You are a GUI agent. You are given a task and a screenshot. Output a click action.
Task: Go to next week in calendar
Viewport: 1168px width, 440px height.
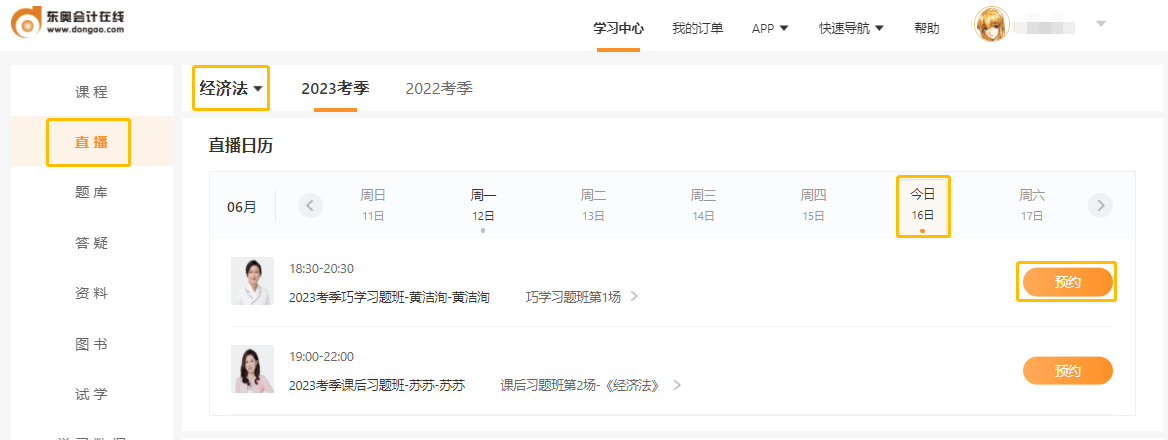point(1100,206)
